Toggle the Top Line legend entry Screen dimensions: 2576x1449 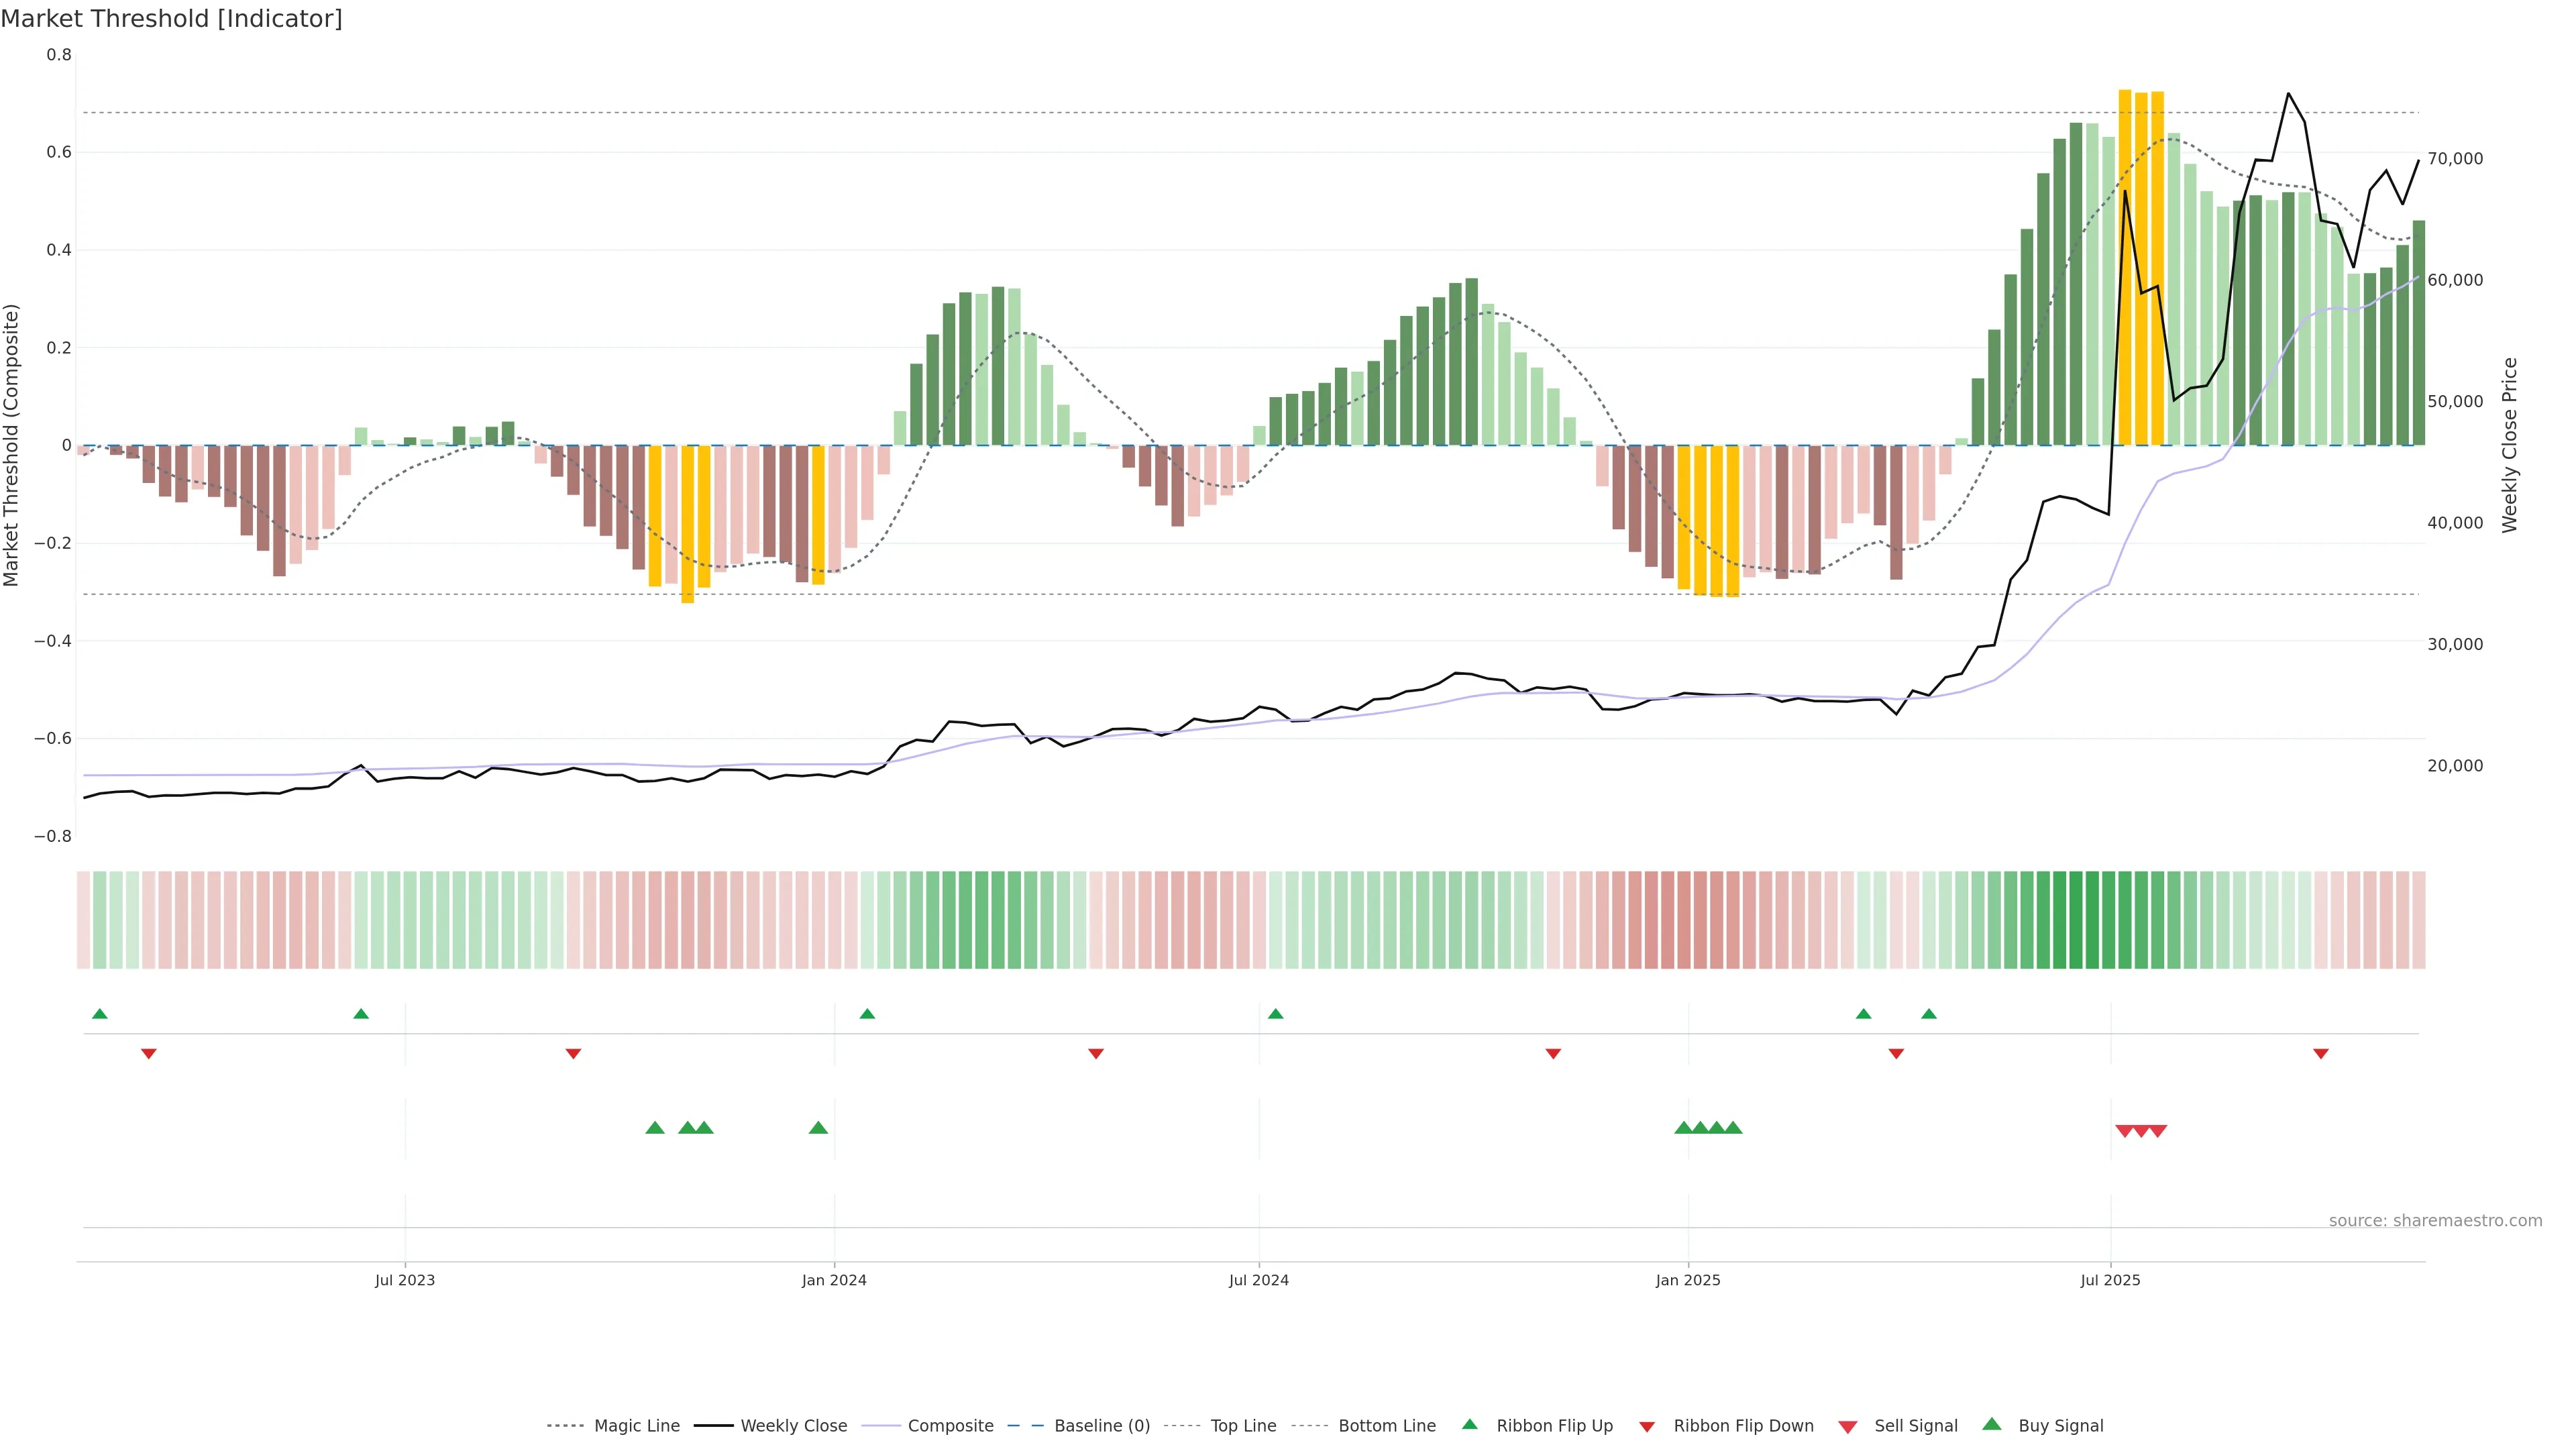click(1243, 1426)
